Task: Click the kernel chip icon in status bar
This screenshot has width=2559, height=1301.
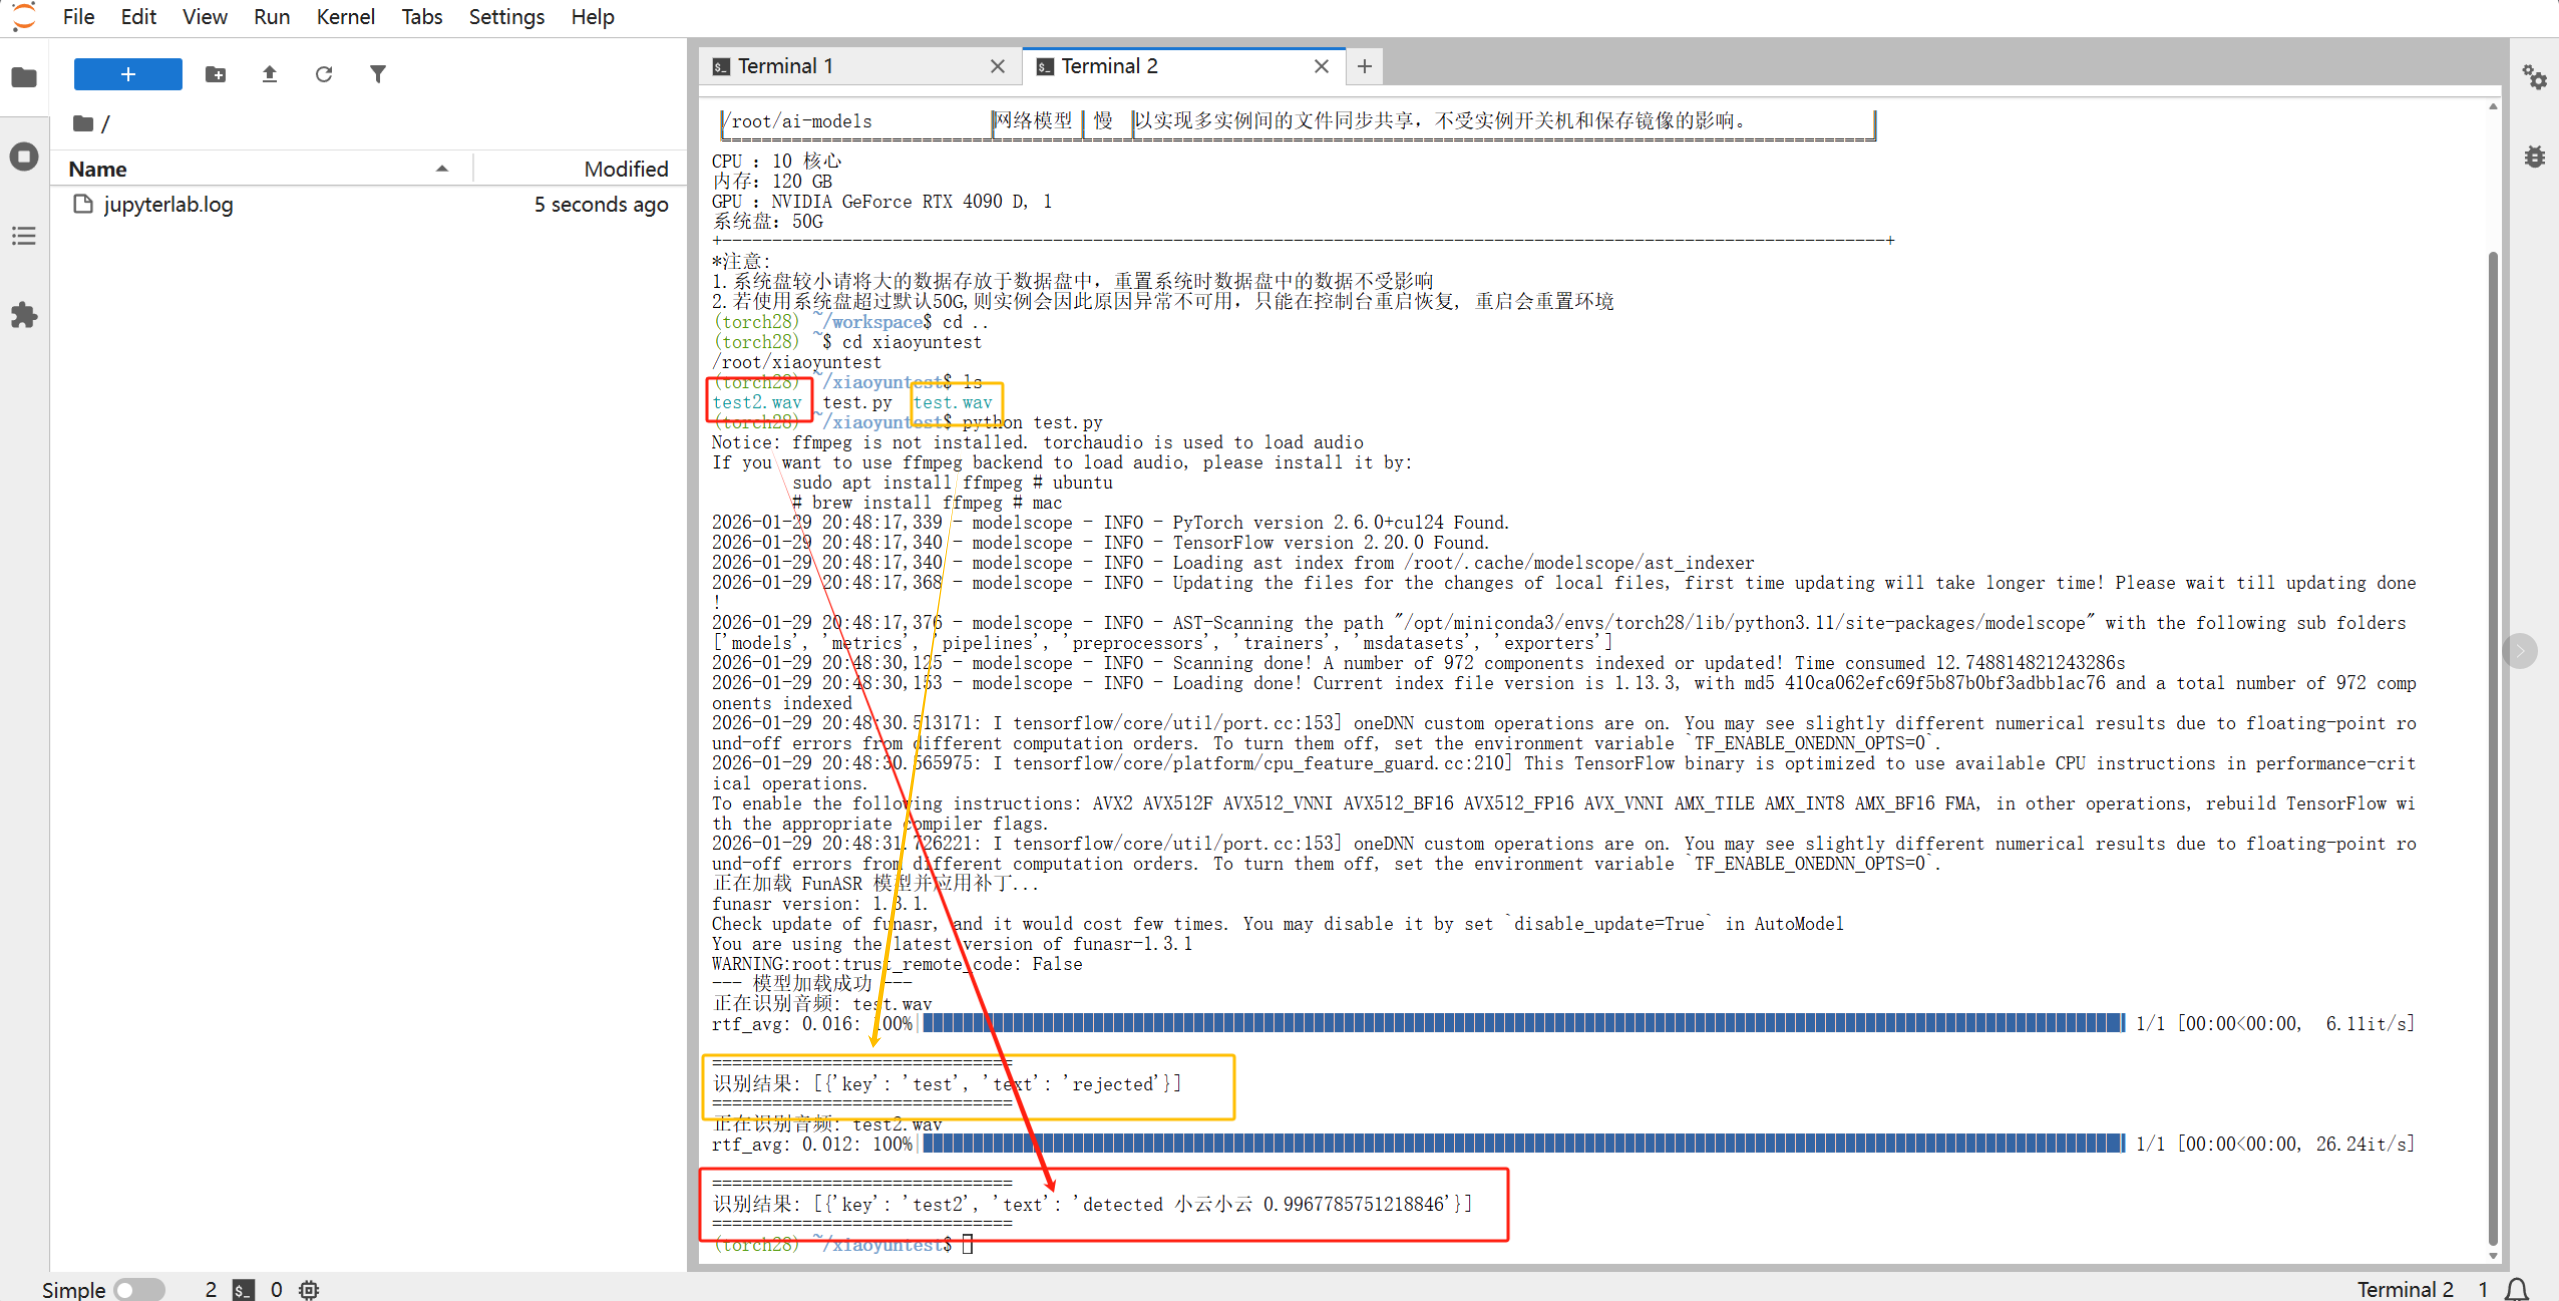Action: (x=309, y=1290)
